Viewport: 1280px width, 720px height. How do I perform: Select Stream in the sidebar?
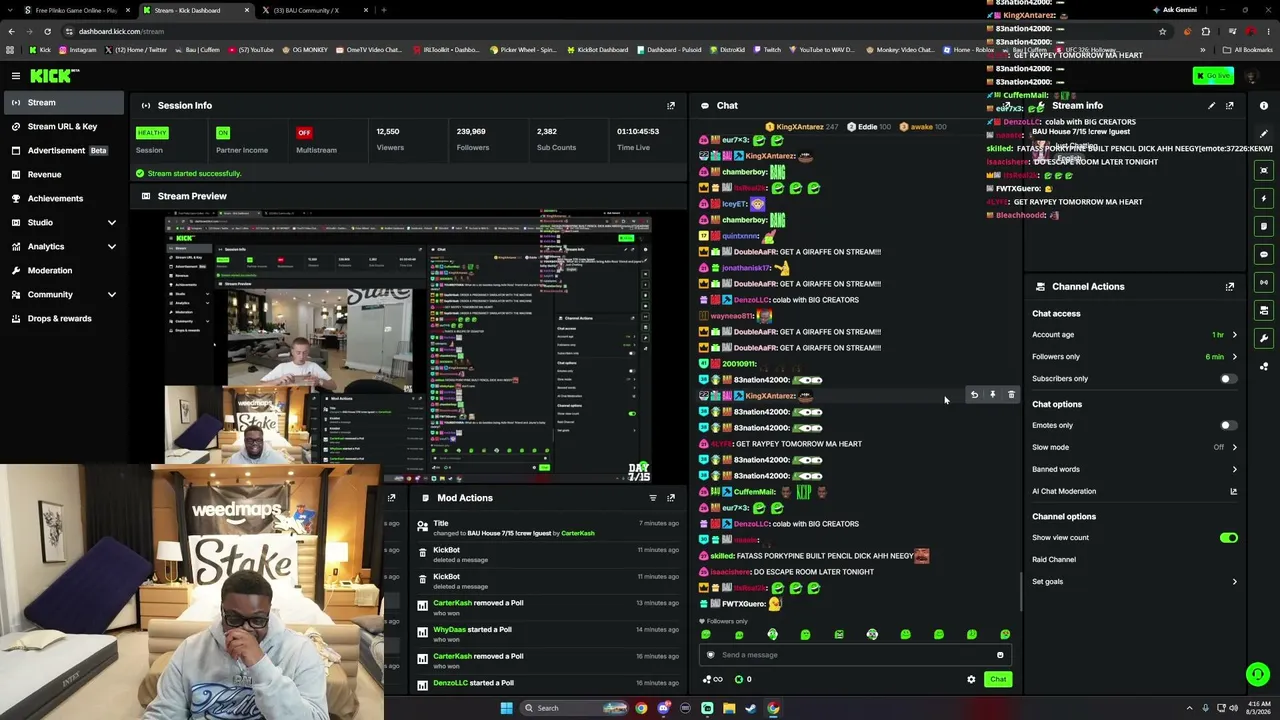click(x=64, y=102)
